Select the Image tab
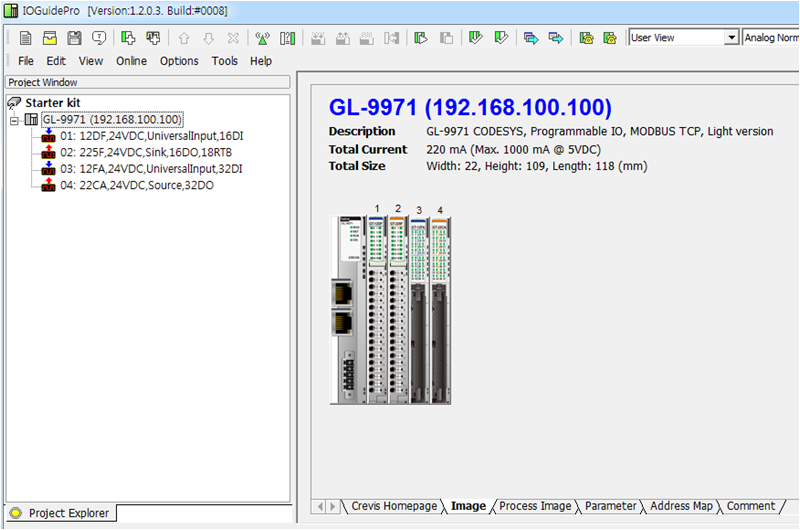 pyautogui.click(x=468, y=506)
